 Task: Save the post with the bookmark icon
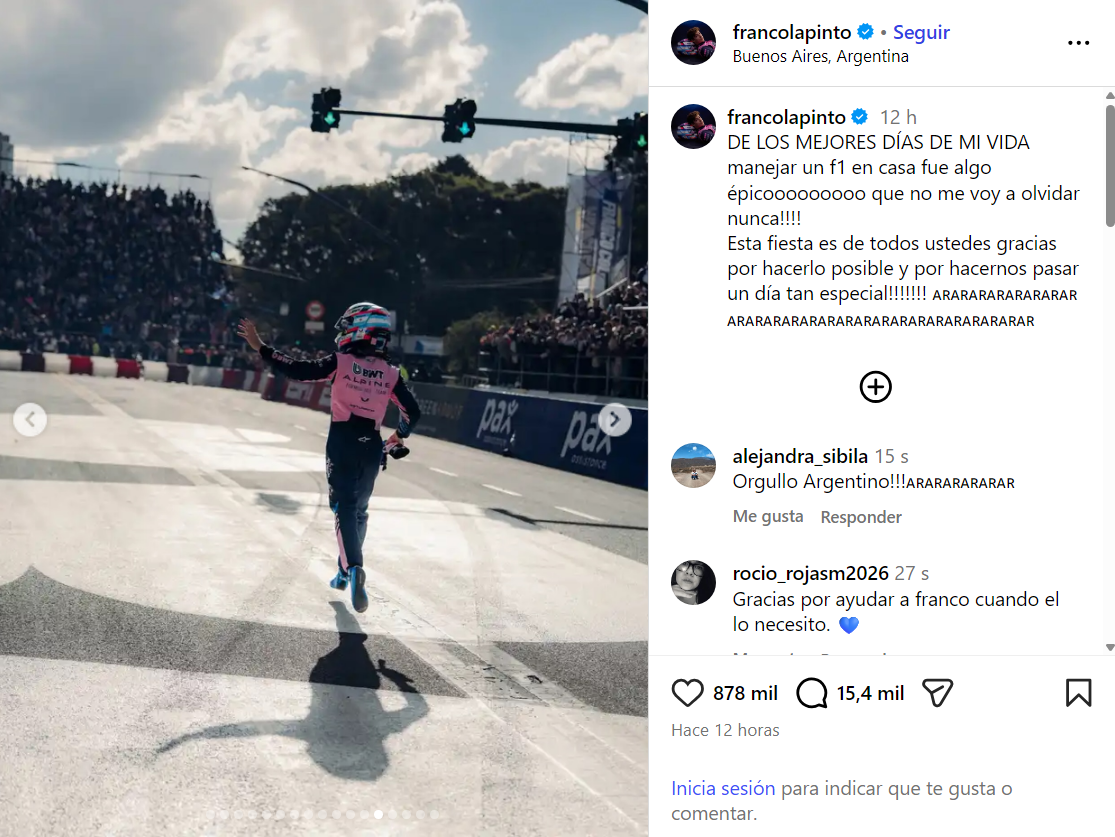tap(1078, 693)
